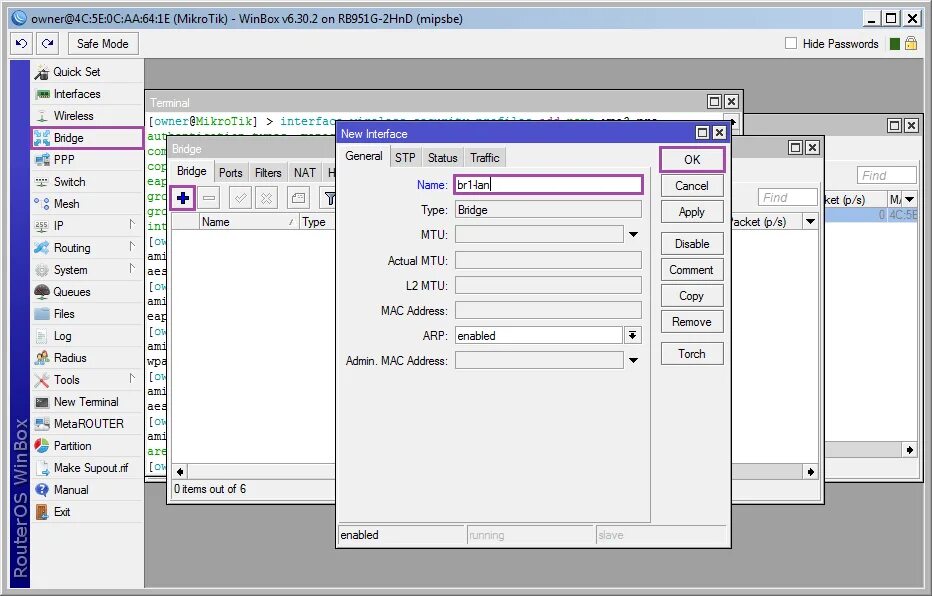932x596 pixels.
Task: Click the left scroll arrow in Bridge list
Action: click(180, 472)
